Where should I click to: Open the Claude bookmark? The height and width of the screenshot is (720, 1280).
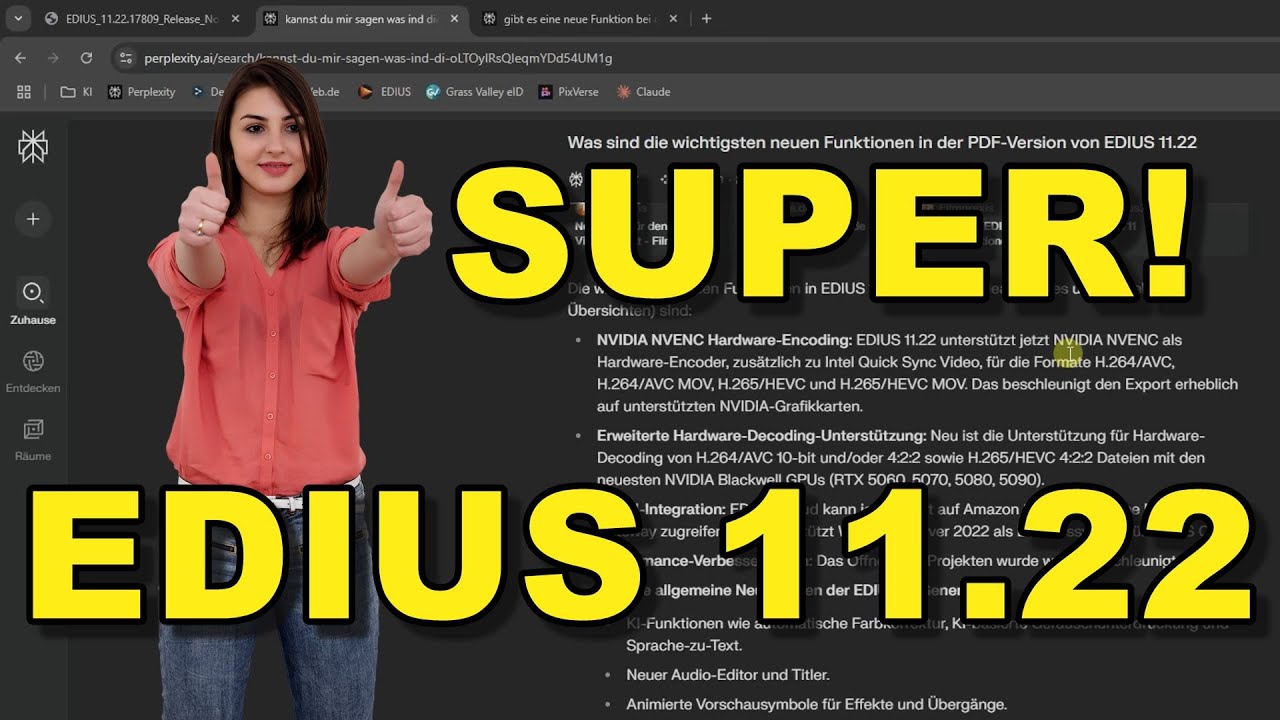pos(643,92)
